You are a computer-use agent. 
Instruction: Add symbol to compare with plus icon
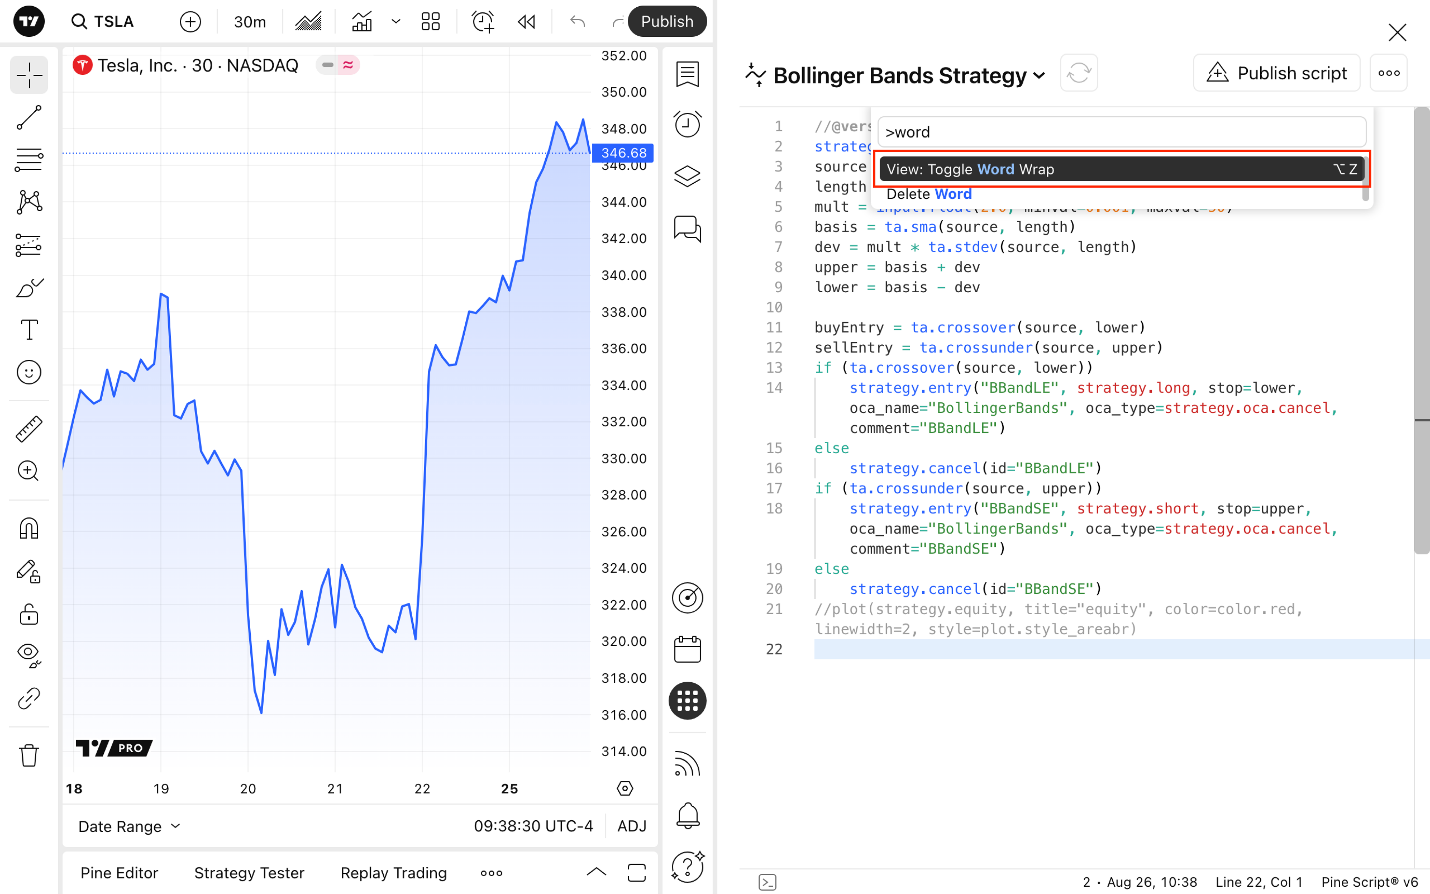[x=190, y=21]
